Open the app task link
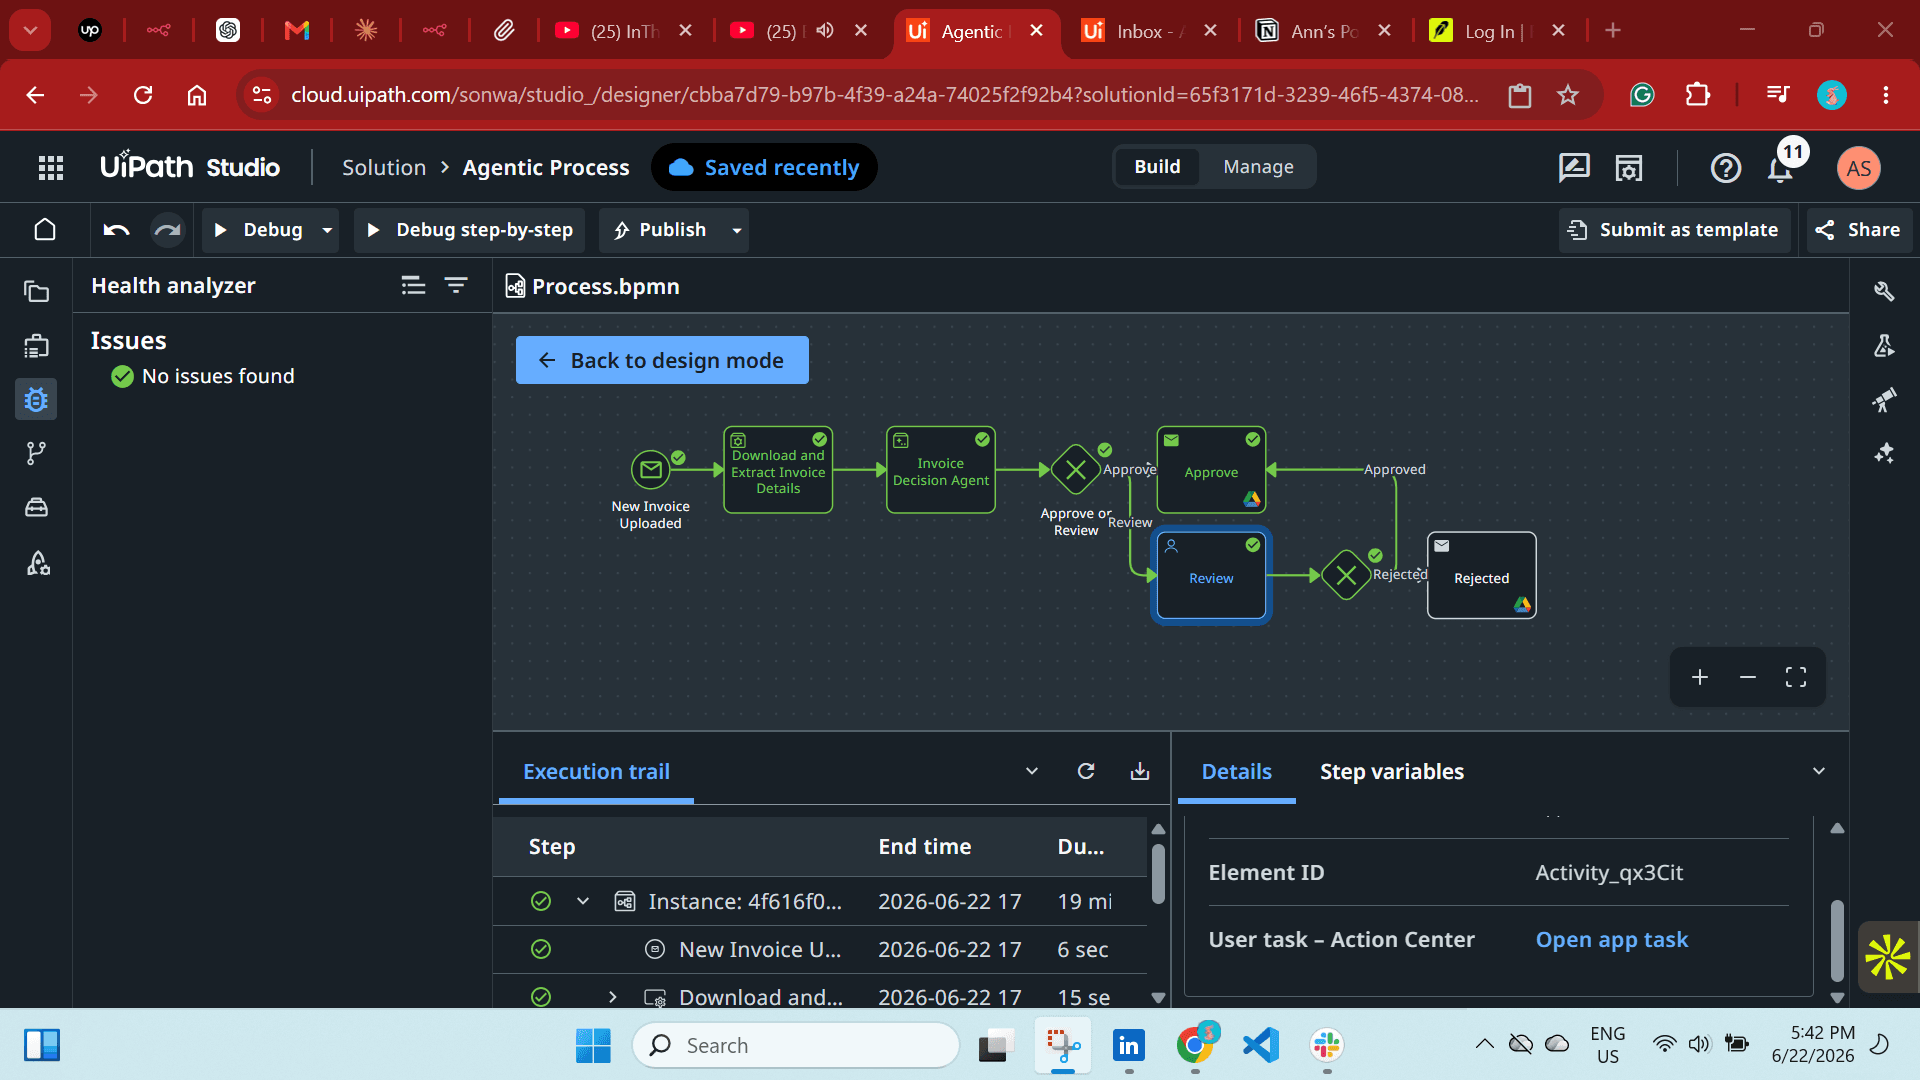Screen dimensions: 1920x1080 click(x=1611, y=940)
